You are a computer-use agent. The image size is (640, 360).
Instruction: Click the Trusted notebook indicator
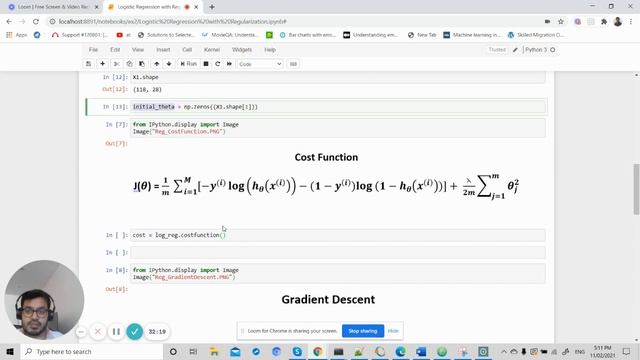coord(497,50)
